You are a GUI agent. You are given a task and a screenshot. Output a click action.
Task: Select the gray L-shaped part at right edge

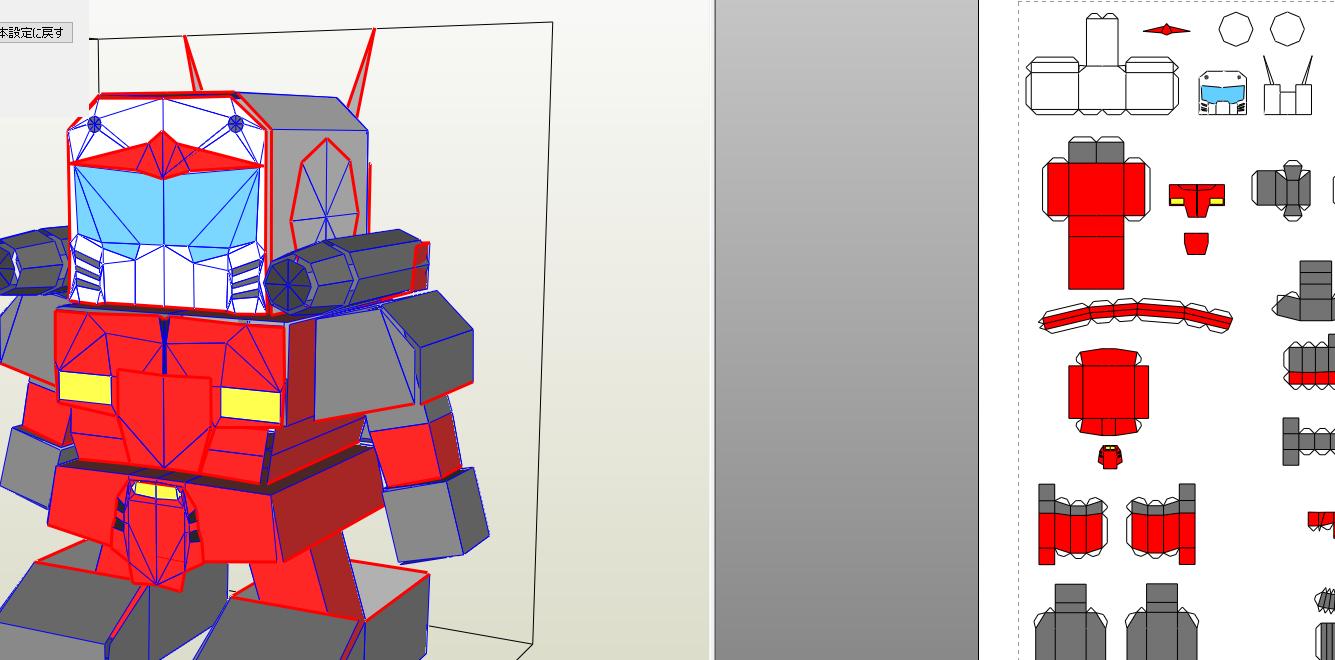(x=1306, y=291)
